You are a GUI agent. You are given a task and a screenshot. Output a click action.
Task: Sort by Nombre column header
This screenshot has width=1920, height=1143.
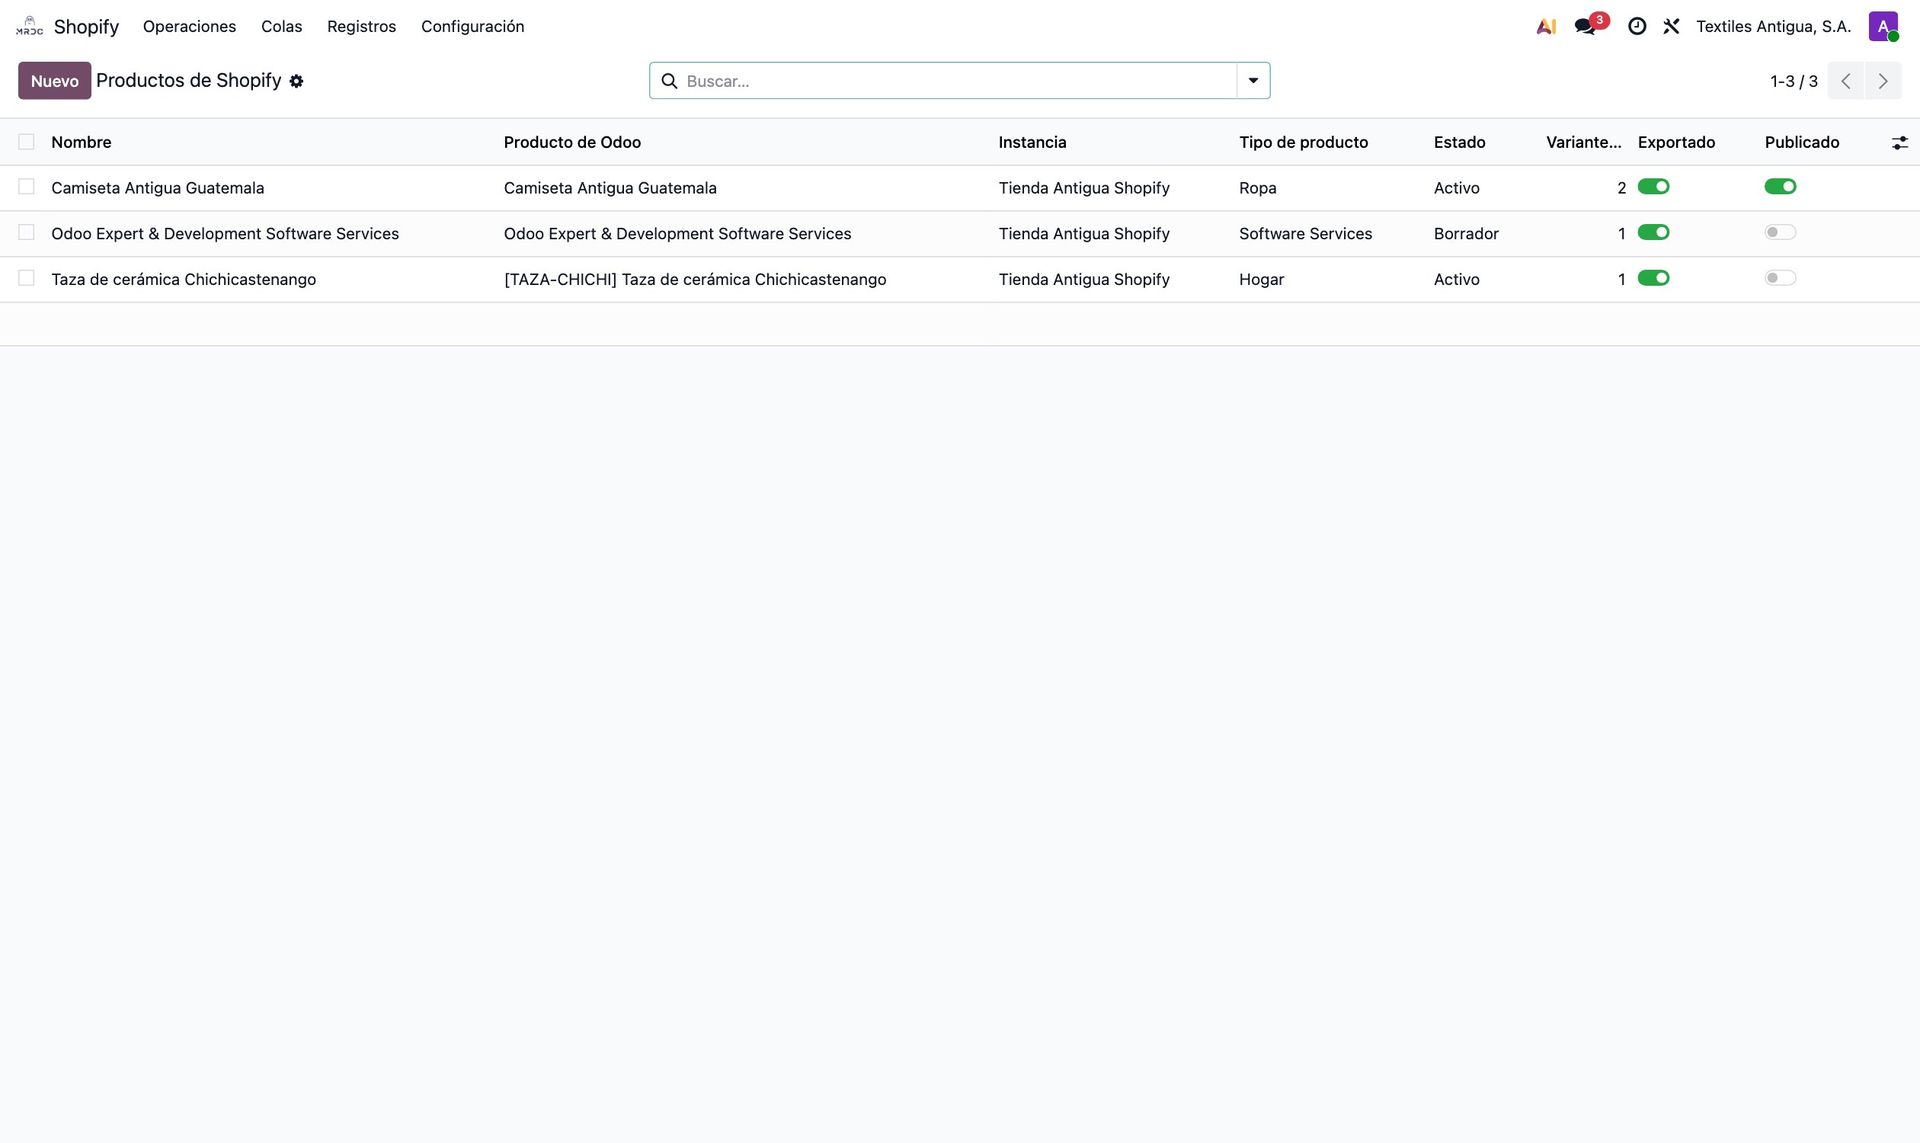(81, 142)
